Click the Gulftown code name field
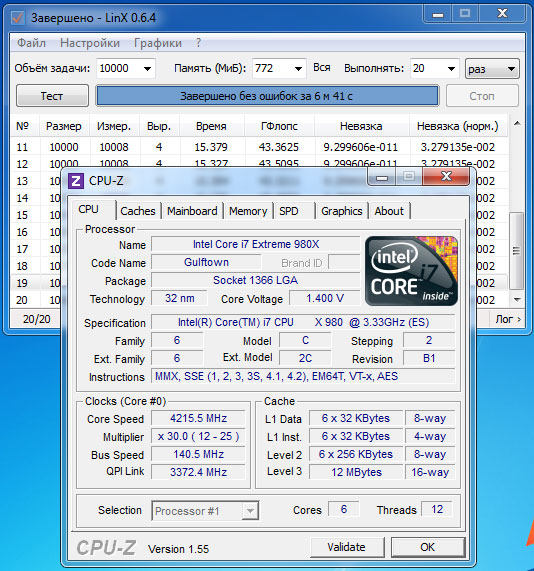 [x=206, y=262]
